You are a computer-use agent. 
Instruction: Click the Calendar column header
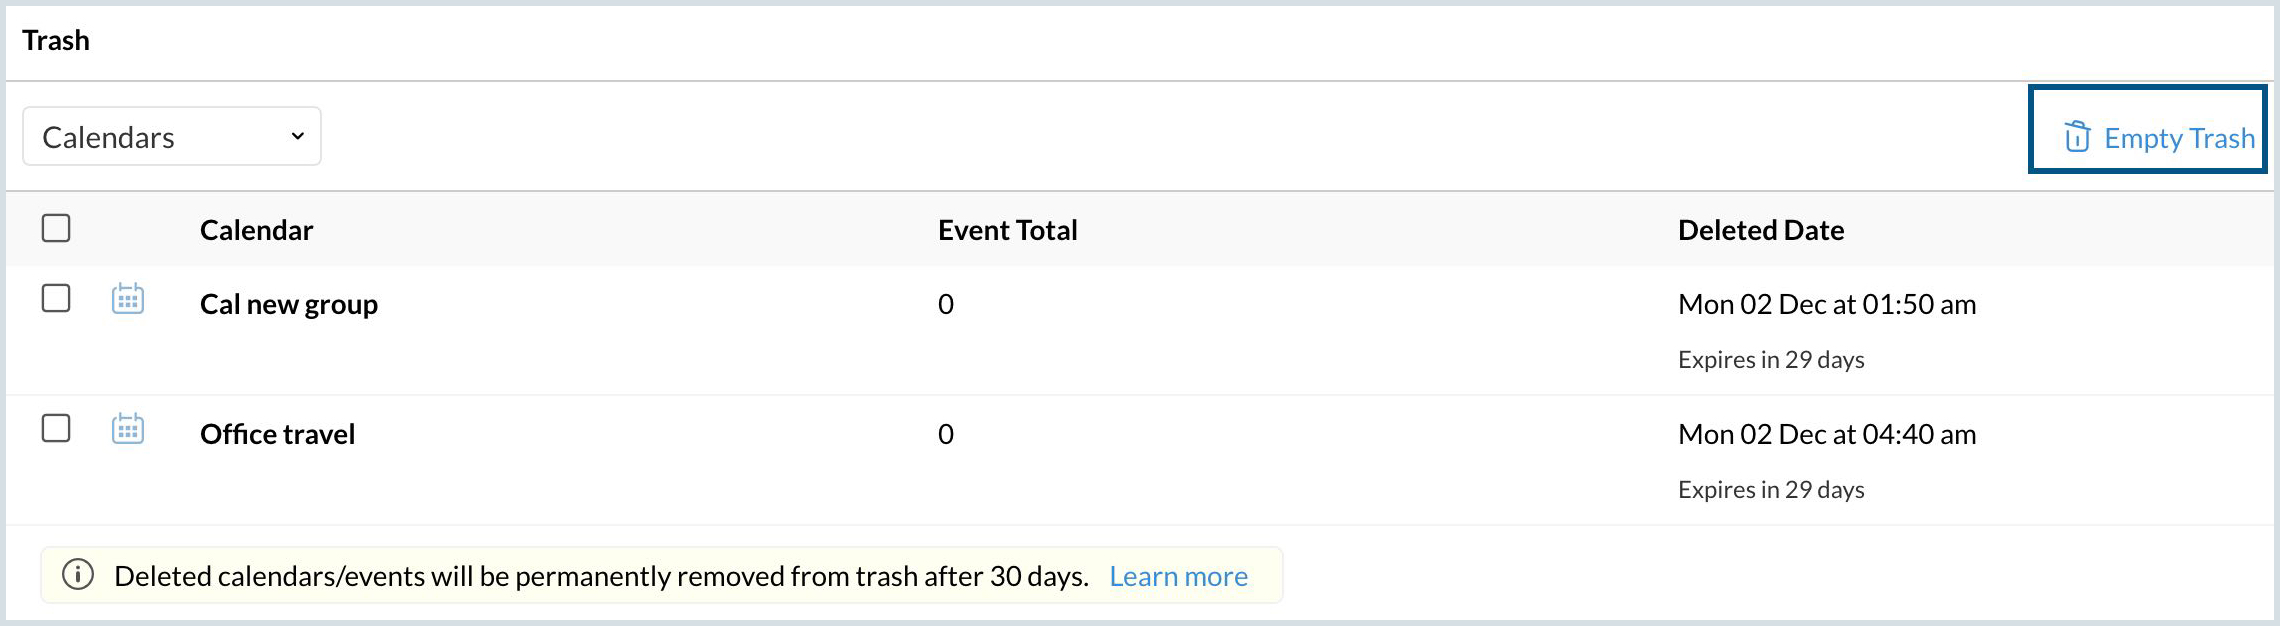pyautogui.click(x=256, y=230)
